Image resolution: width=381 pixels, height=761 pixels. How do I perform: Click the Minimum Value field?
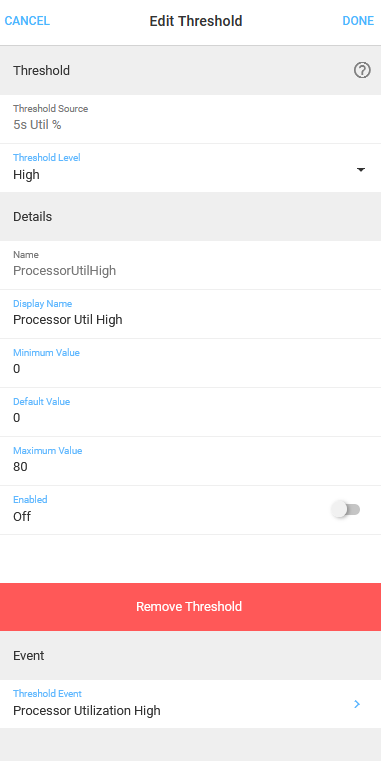click(190, 363)
